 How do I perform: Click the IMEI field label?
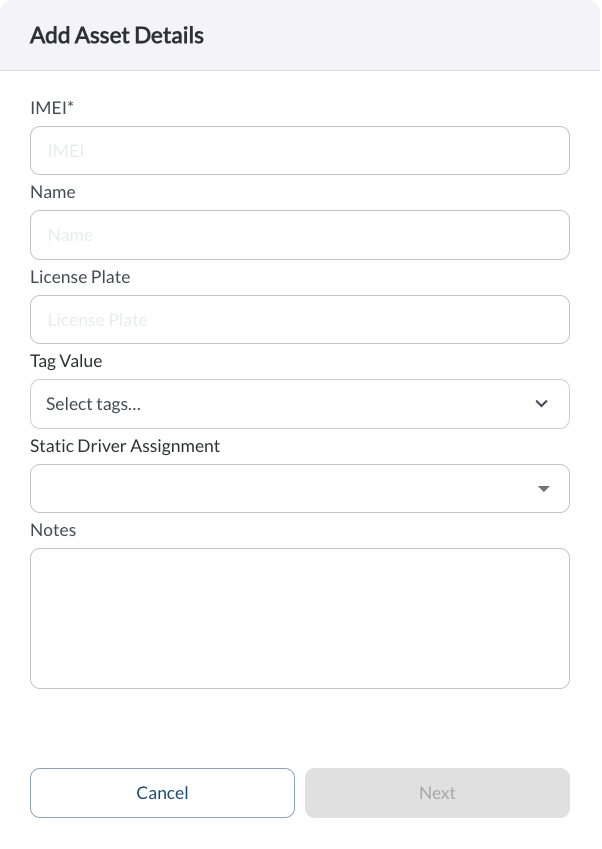[x=52, y=108]
